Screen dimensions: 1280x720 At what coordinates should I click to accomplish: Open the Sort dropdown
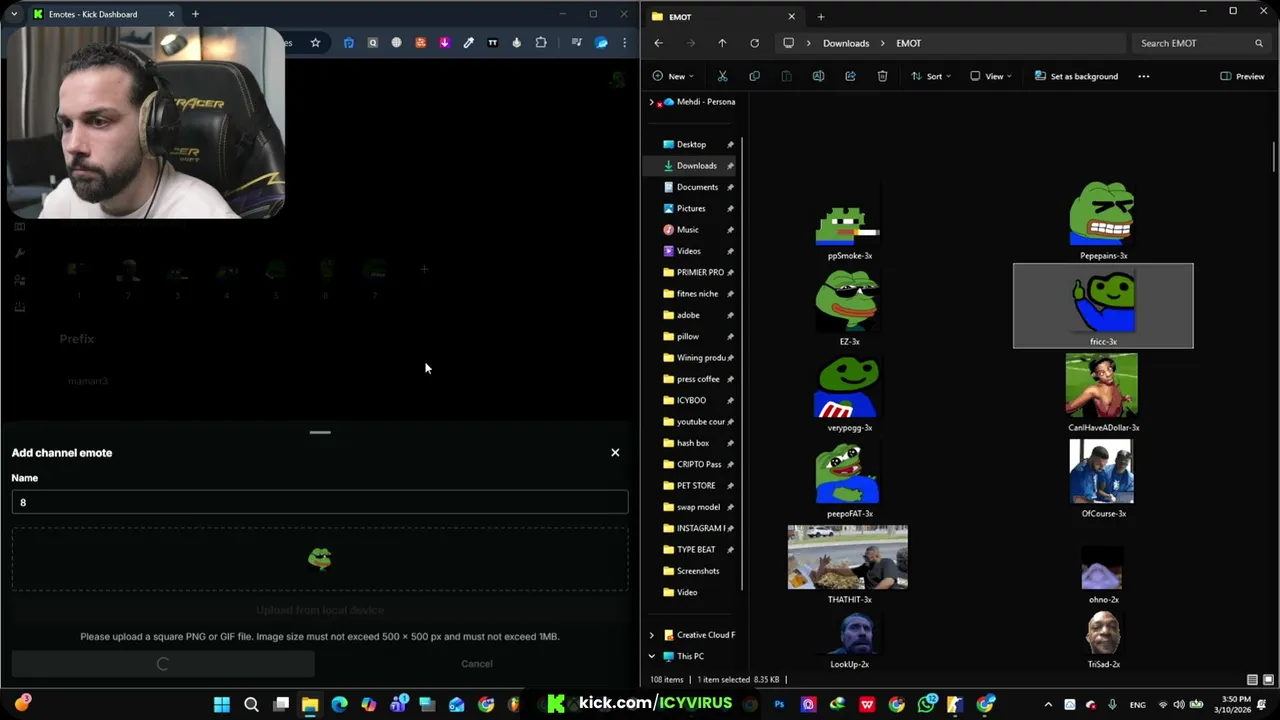click(x=931, y=76)
